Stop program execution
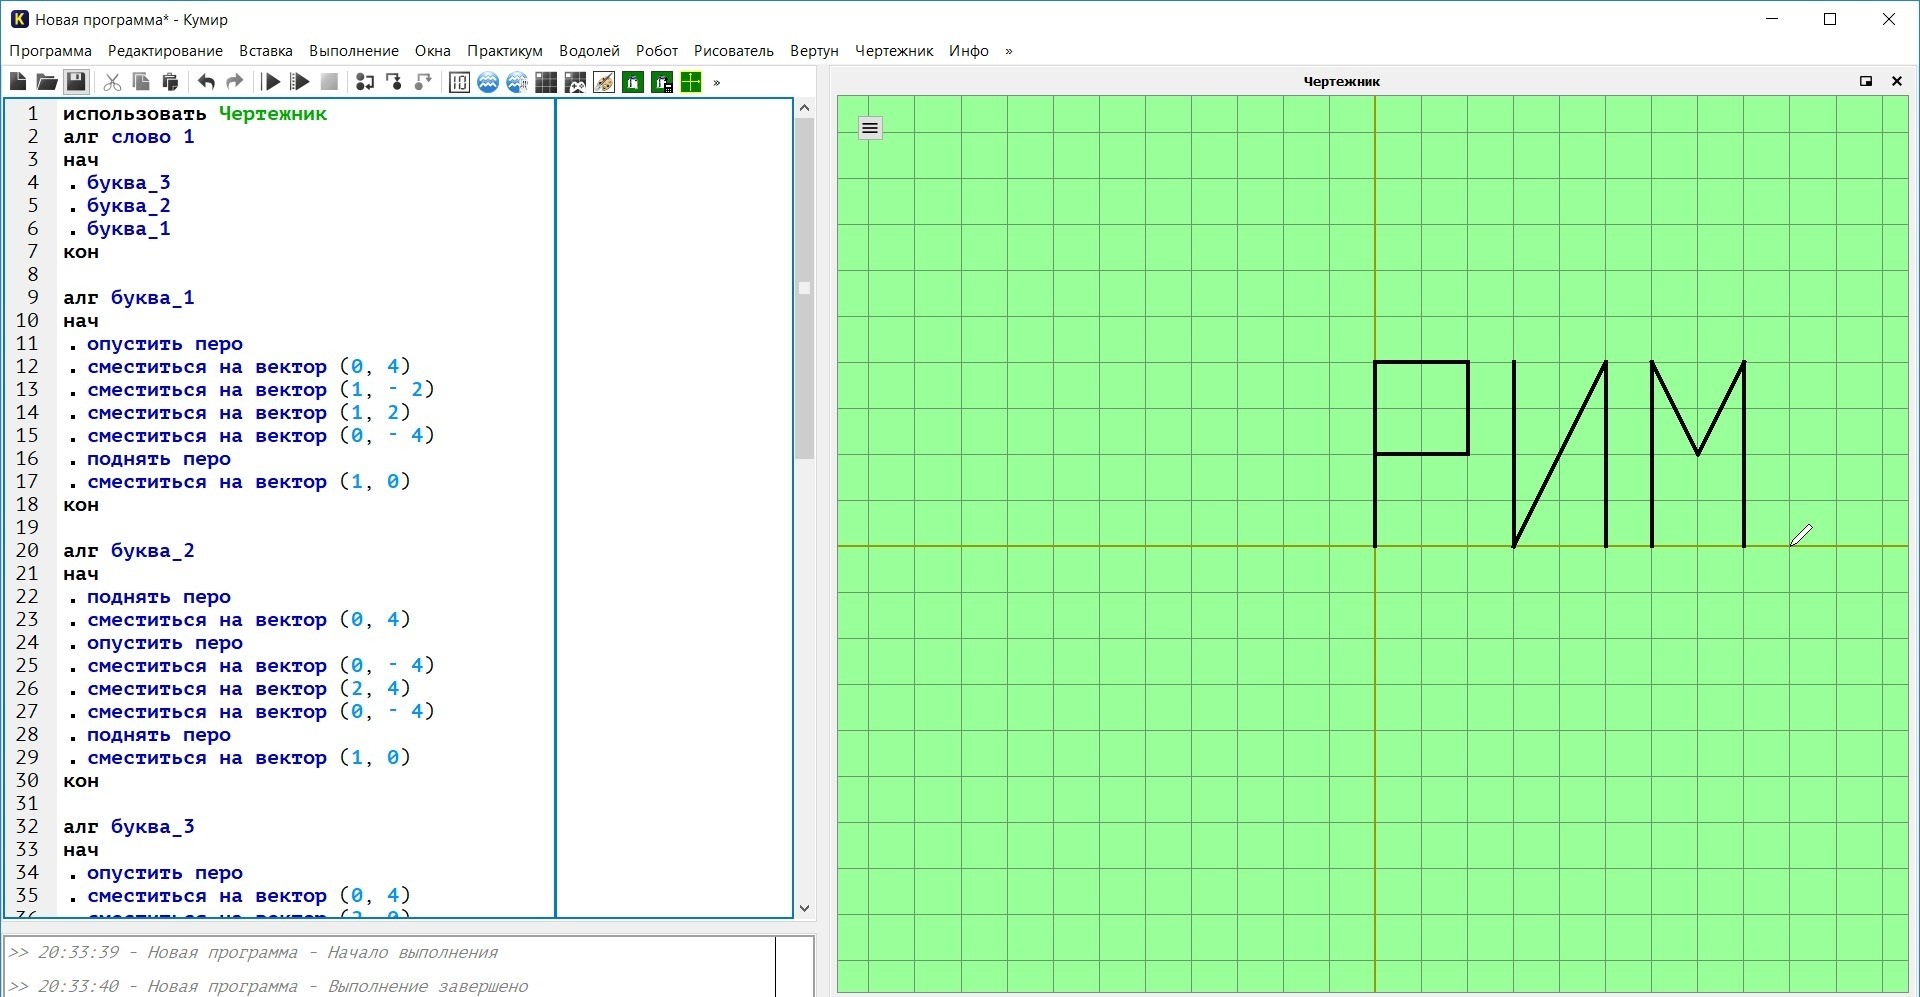Screen dimensions: 1920x997 click(329, 82)
